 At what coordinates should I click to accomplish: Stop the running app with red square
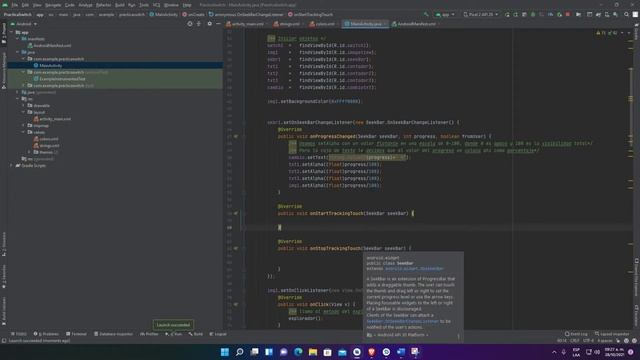(x=568, y=14)
